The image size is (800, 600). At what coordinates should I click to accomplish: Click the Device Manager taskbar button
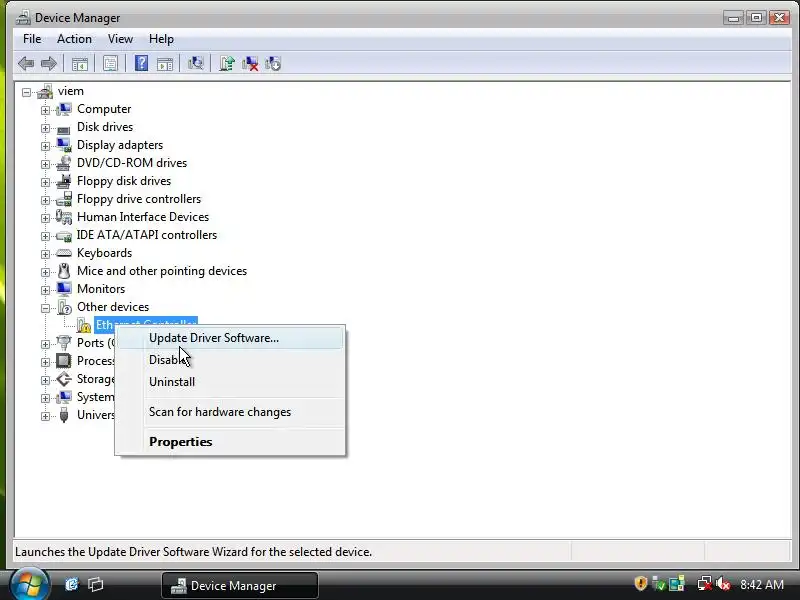[240, 585]
